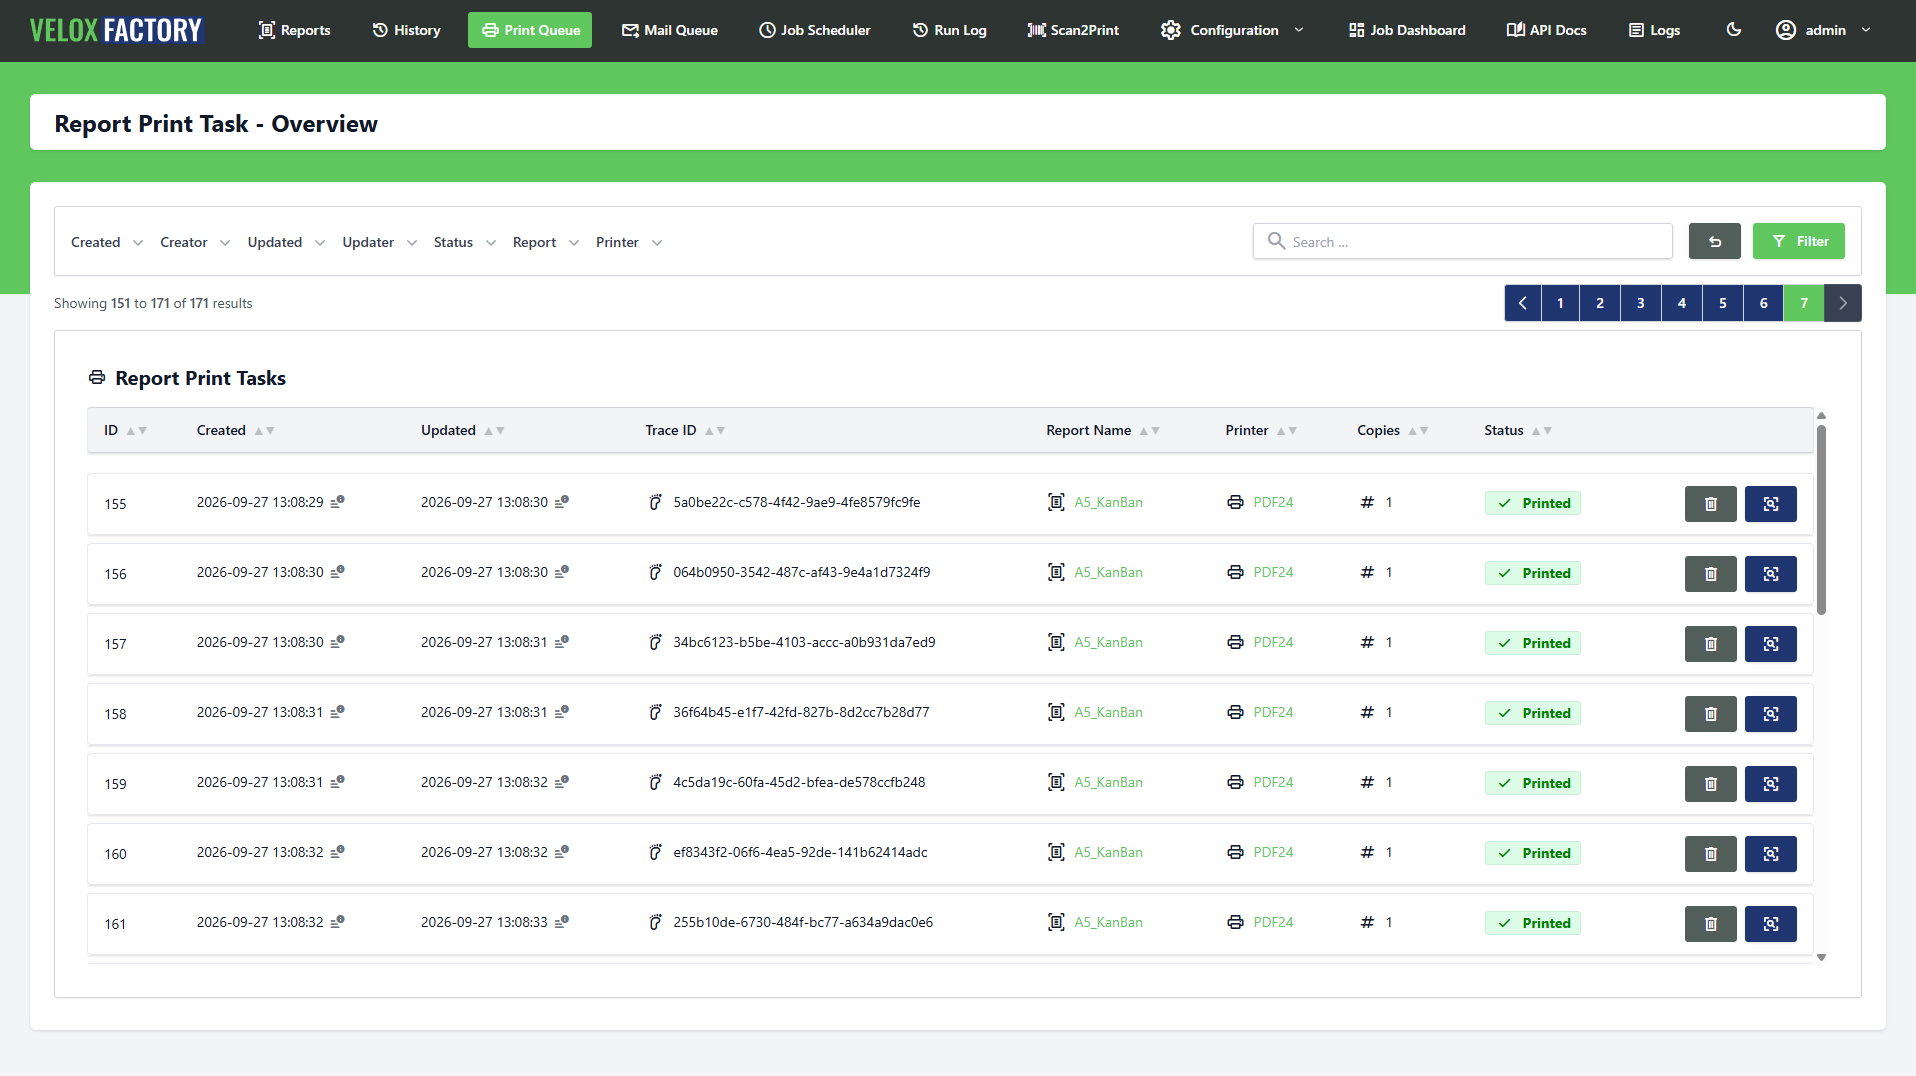Open the Reports menu item
The height and width of the screenshot is (1076, 1916).
pos(294,30)
